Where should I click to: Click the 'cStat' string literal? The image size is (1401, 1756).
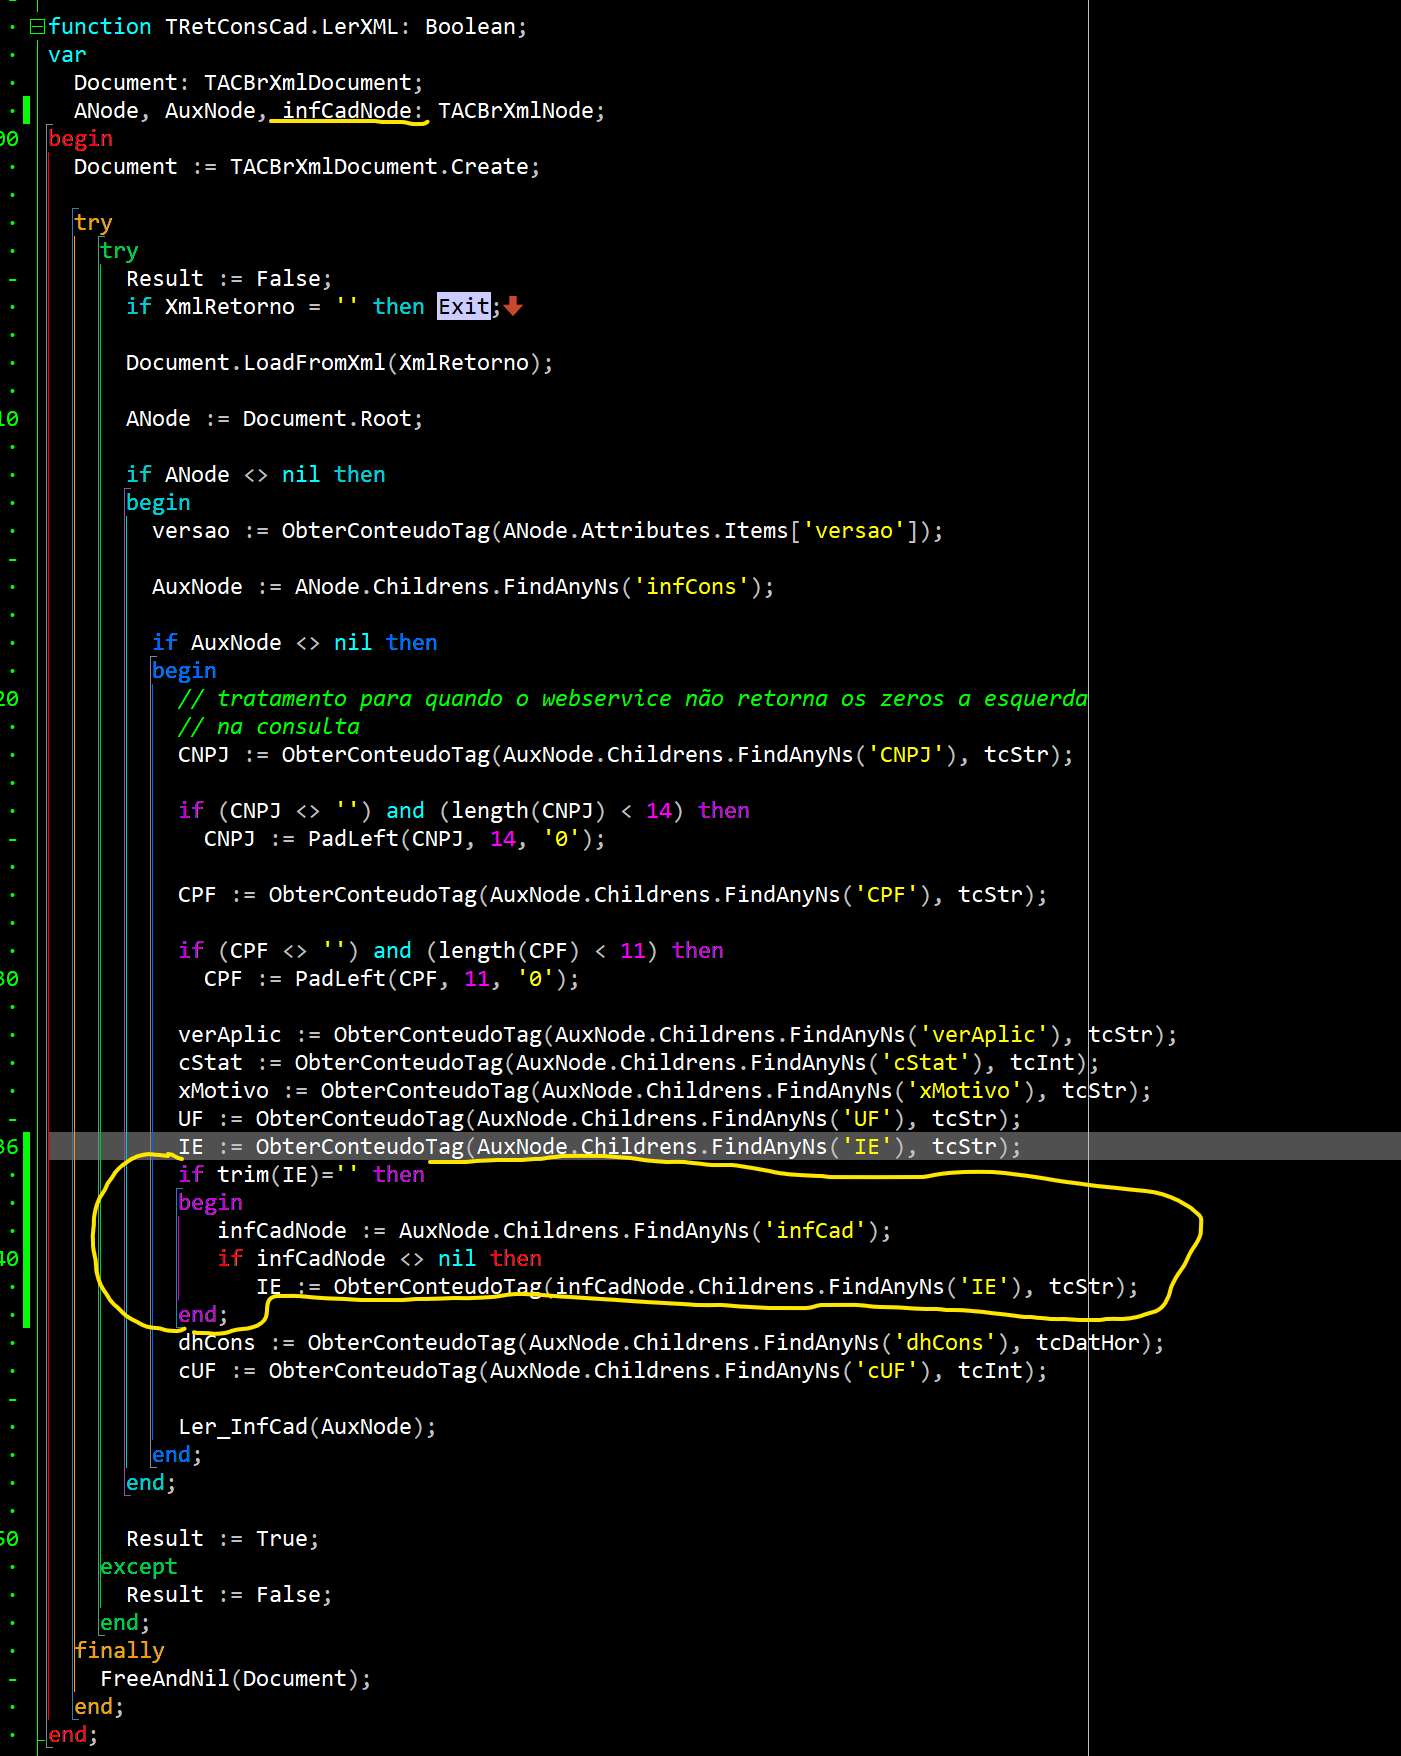click(x=925, y=1063)
